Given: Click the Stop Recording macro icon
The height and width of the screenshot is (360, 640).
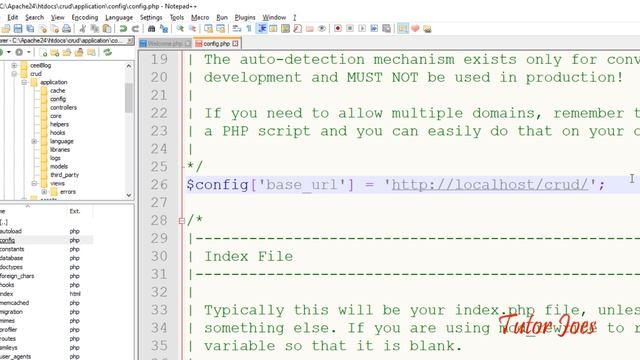Looking at the screenshot, I should coord(350,29).
